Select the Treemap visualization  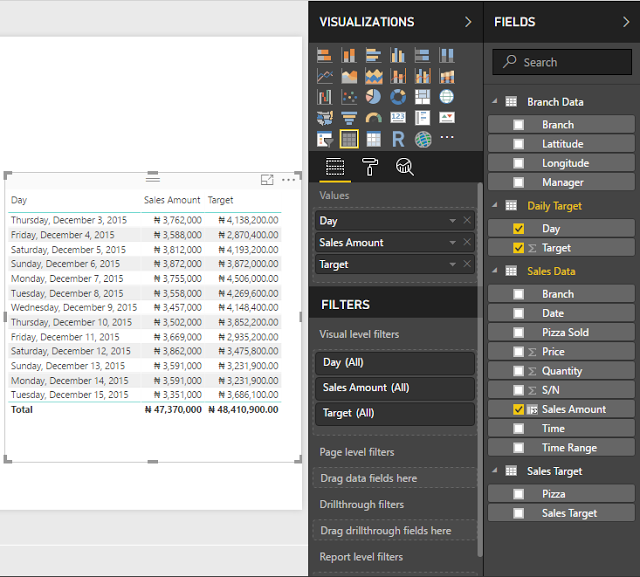[422, 97]
